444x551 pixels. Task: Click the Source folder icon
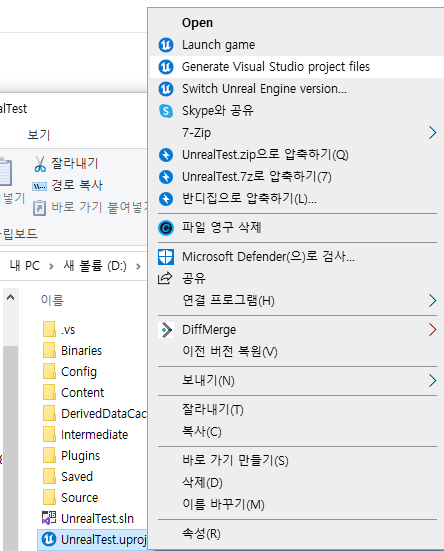[49, 498]
